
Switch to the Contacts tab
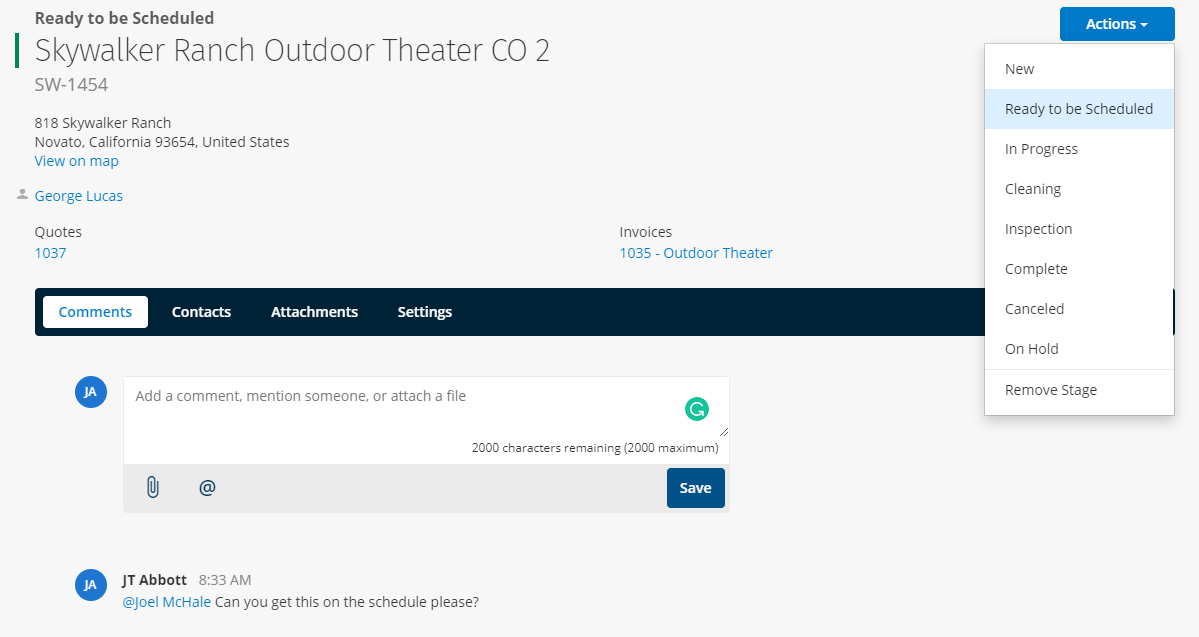[x=201, y=312]
